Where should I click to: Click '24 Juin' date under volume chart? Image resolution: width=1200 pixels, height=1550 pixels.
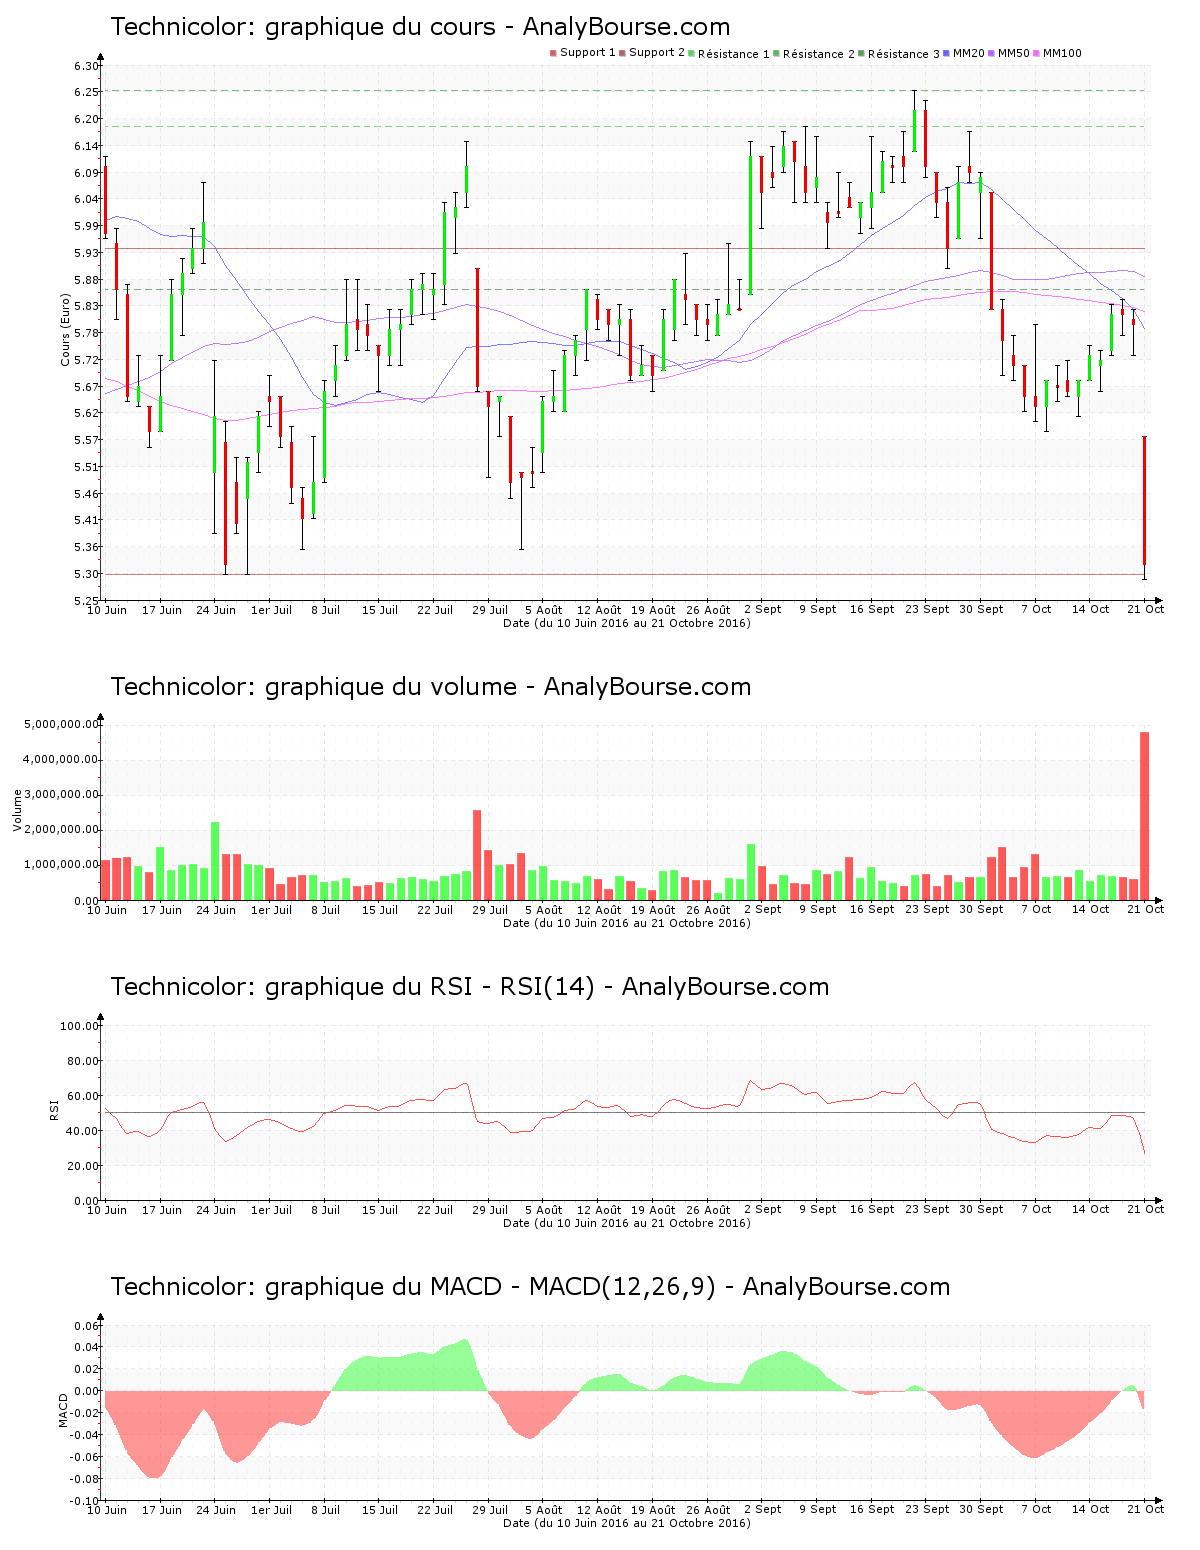click(216, 910)
